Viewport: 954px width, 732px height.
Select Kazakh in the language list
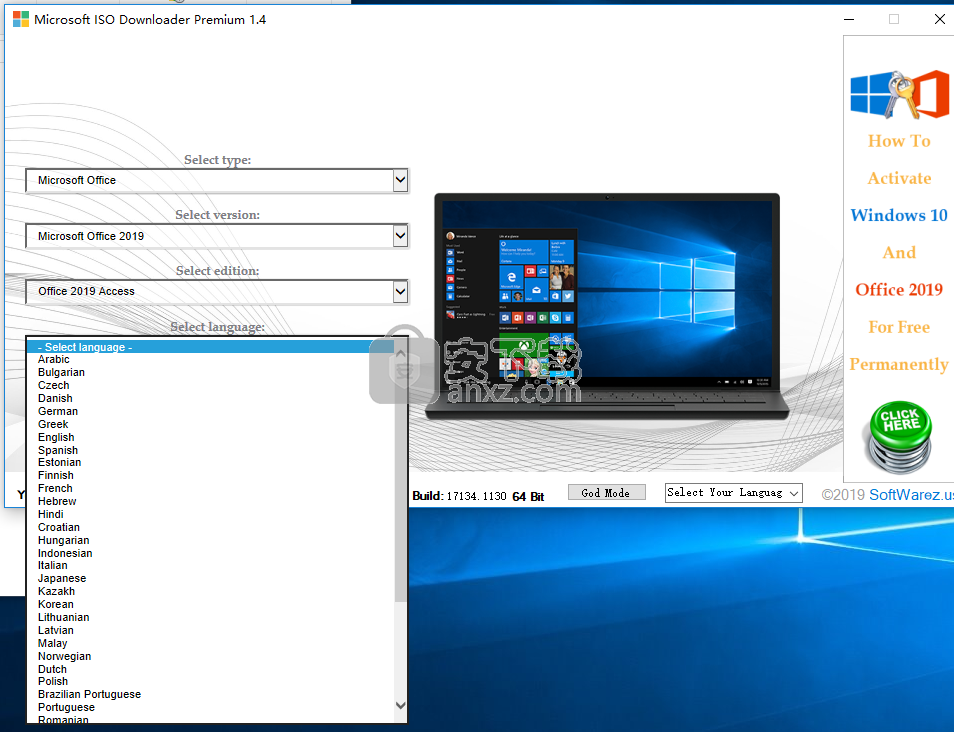[57, 591]
